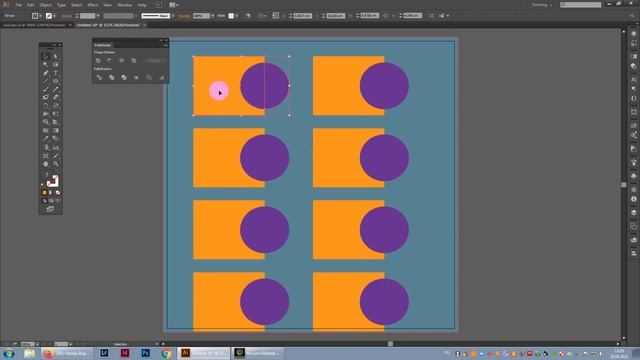Click Minus Back in Pathfinder panel
The width and height of the screenshot is (640, 360).
click(x=162, y=77)
